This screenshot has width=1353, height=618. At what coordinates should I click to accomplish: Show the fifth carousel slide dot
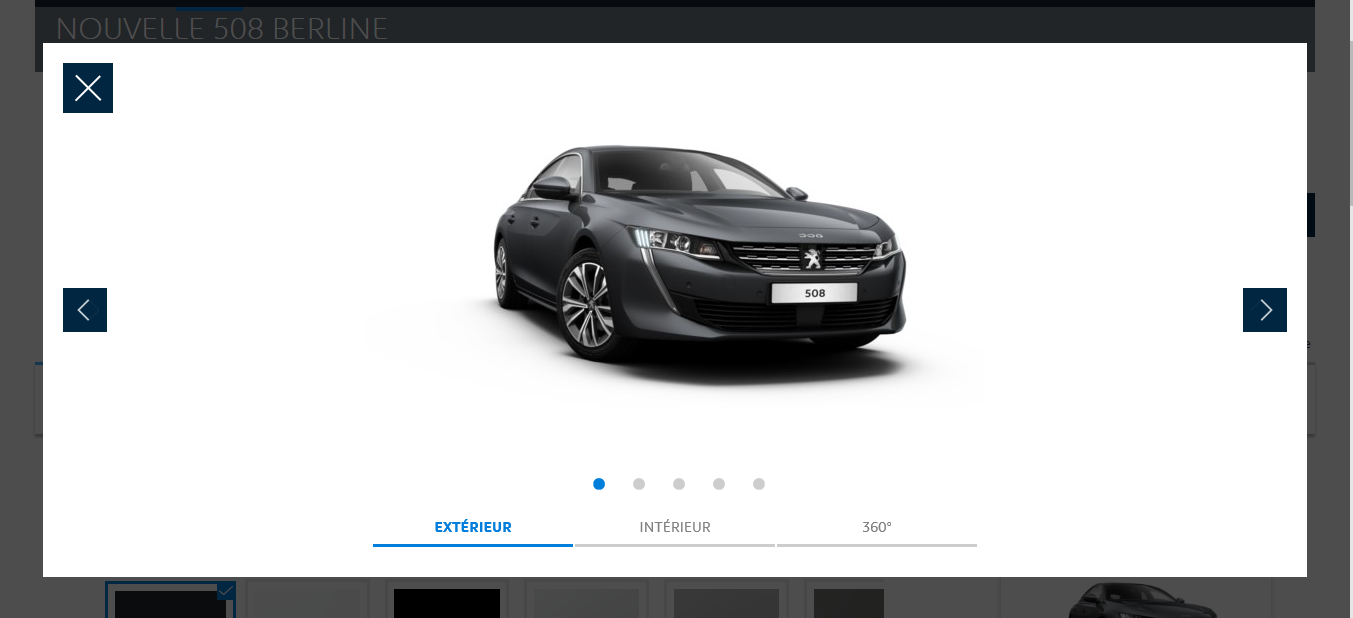pyautogui.click(x=759, y=484)
